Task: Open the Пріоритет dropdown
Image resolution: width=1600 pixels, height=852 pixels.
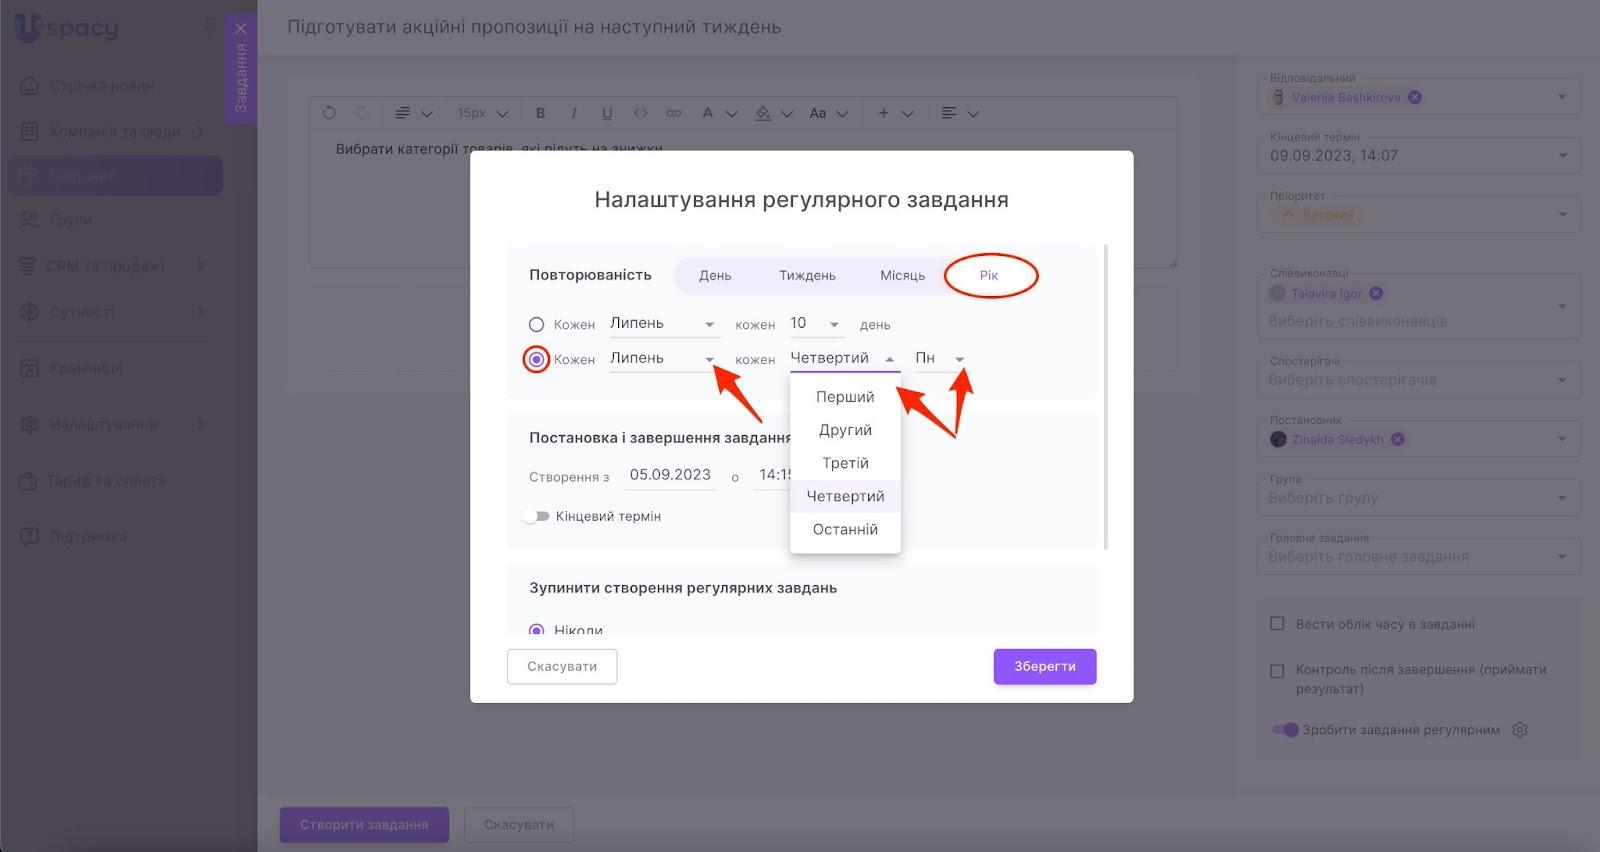Action: coord(1562,215)
